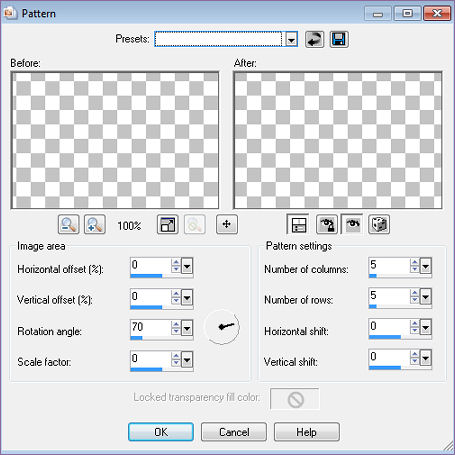Expand the Number of columns dropdown arrow
Image resolution: width=455 pixels, height=455 pixels.
[x=426, y=266]
